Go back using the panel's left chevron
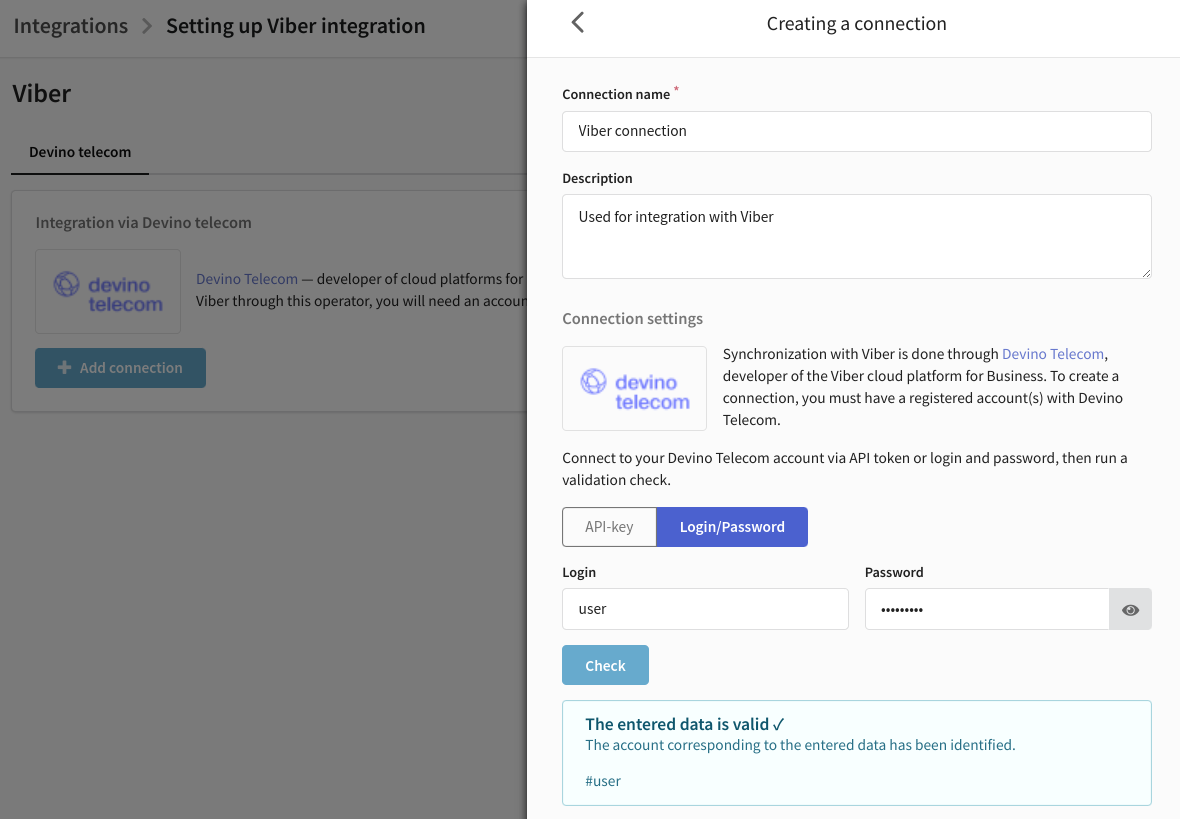The height and width of the screenshot is (819, 1180). point(578,23)
